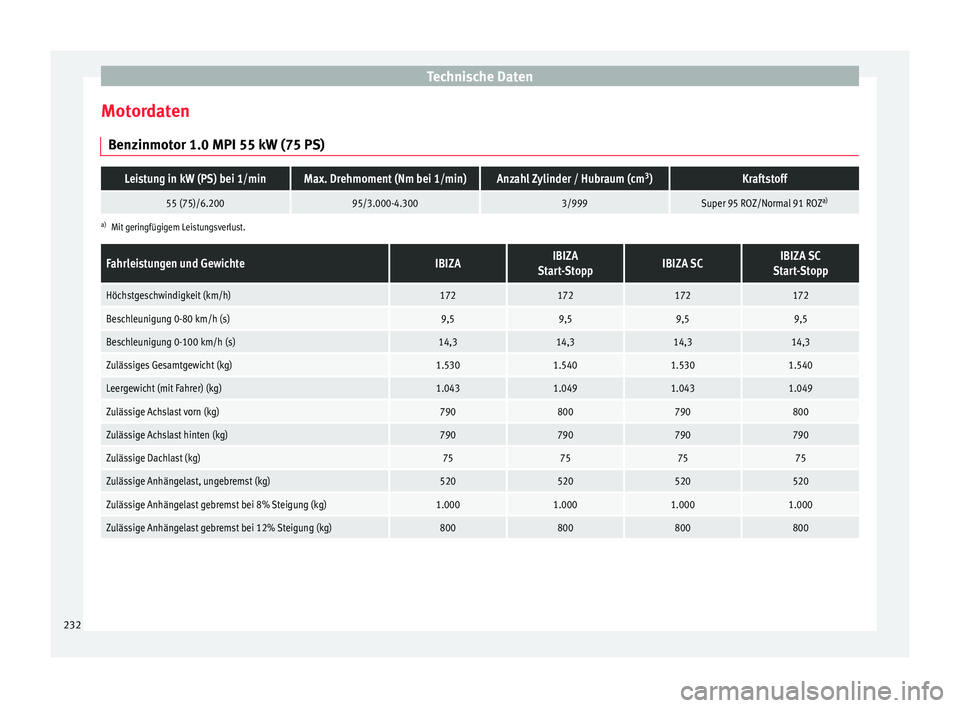The image size is (960, 708).
Task: Click the page number 232
Action: [x=72, y=625]
